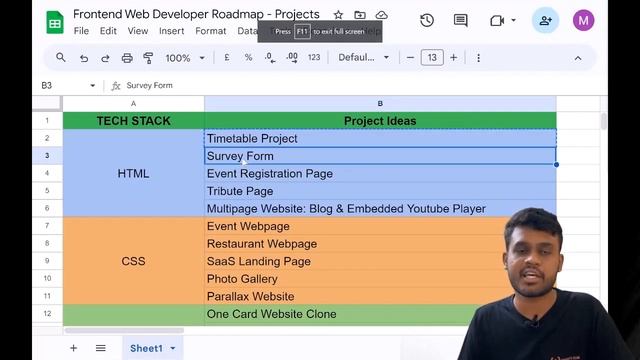Open the Name box dropdown arrow
The image size is (640, 360).
pos(93,86)
